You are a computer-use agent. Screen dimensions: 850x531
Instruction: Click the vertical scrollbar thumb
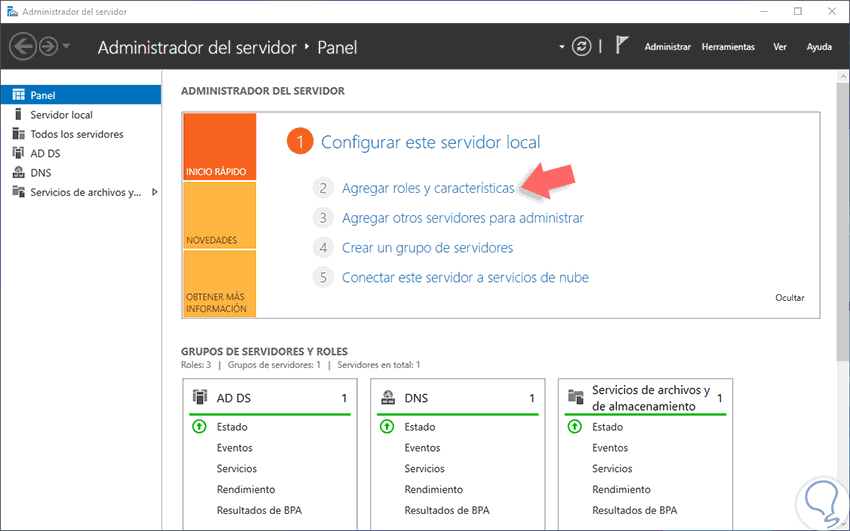tap(842, 221)
